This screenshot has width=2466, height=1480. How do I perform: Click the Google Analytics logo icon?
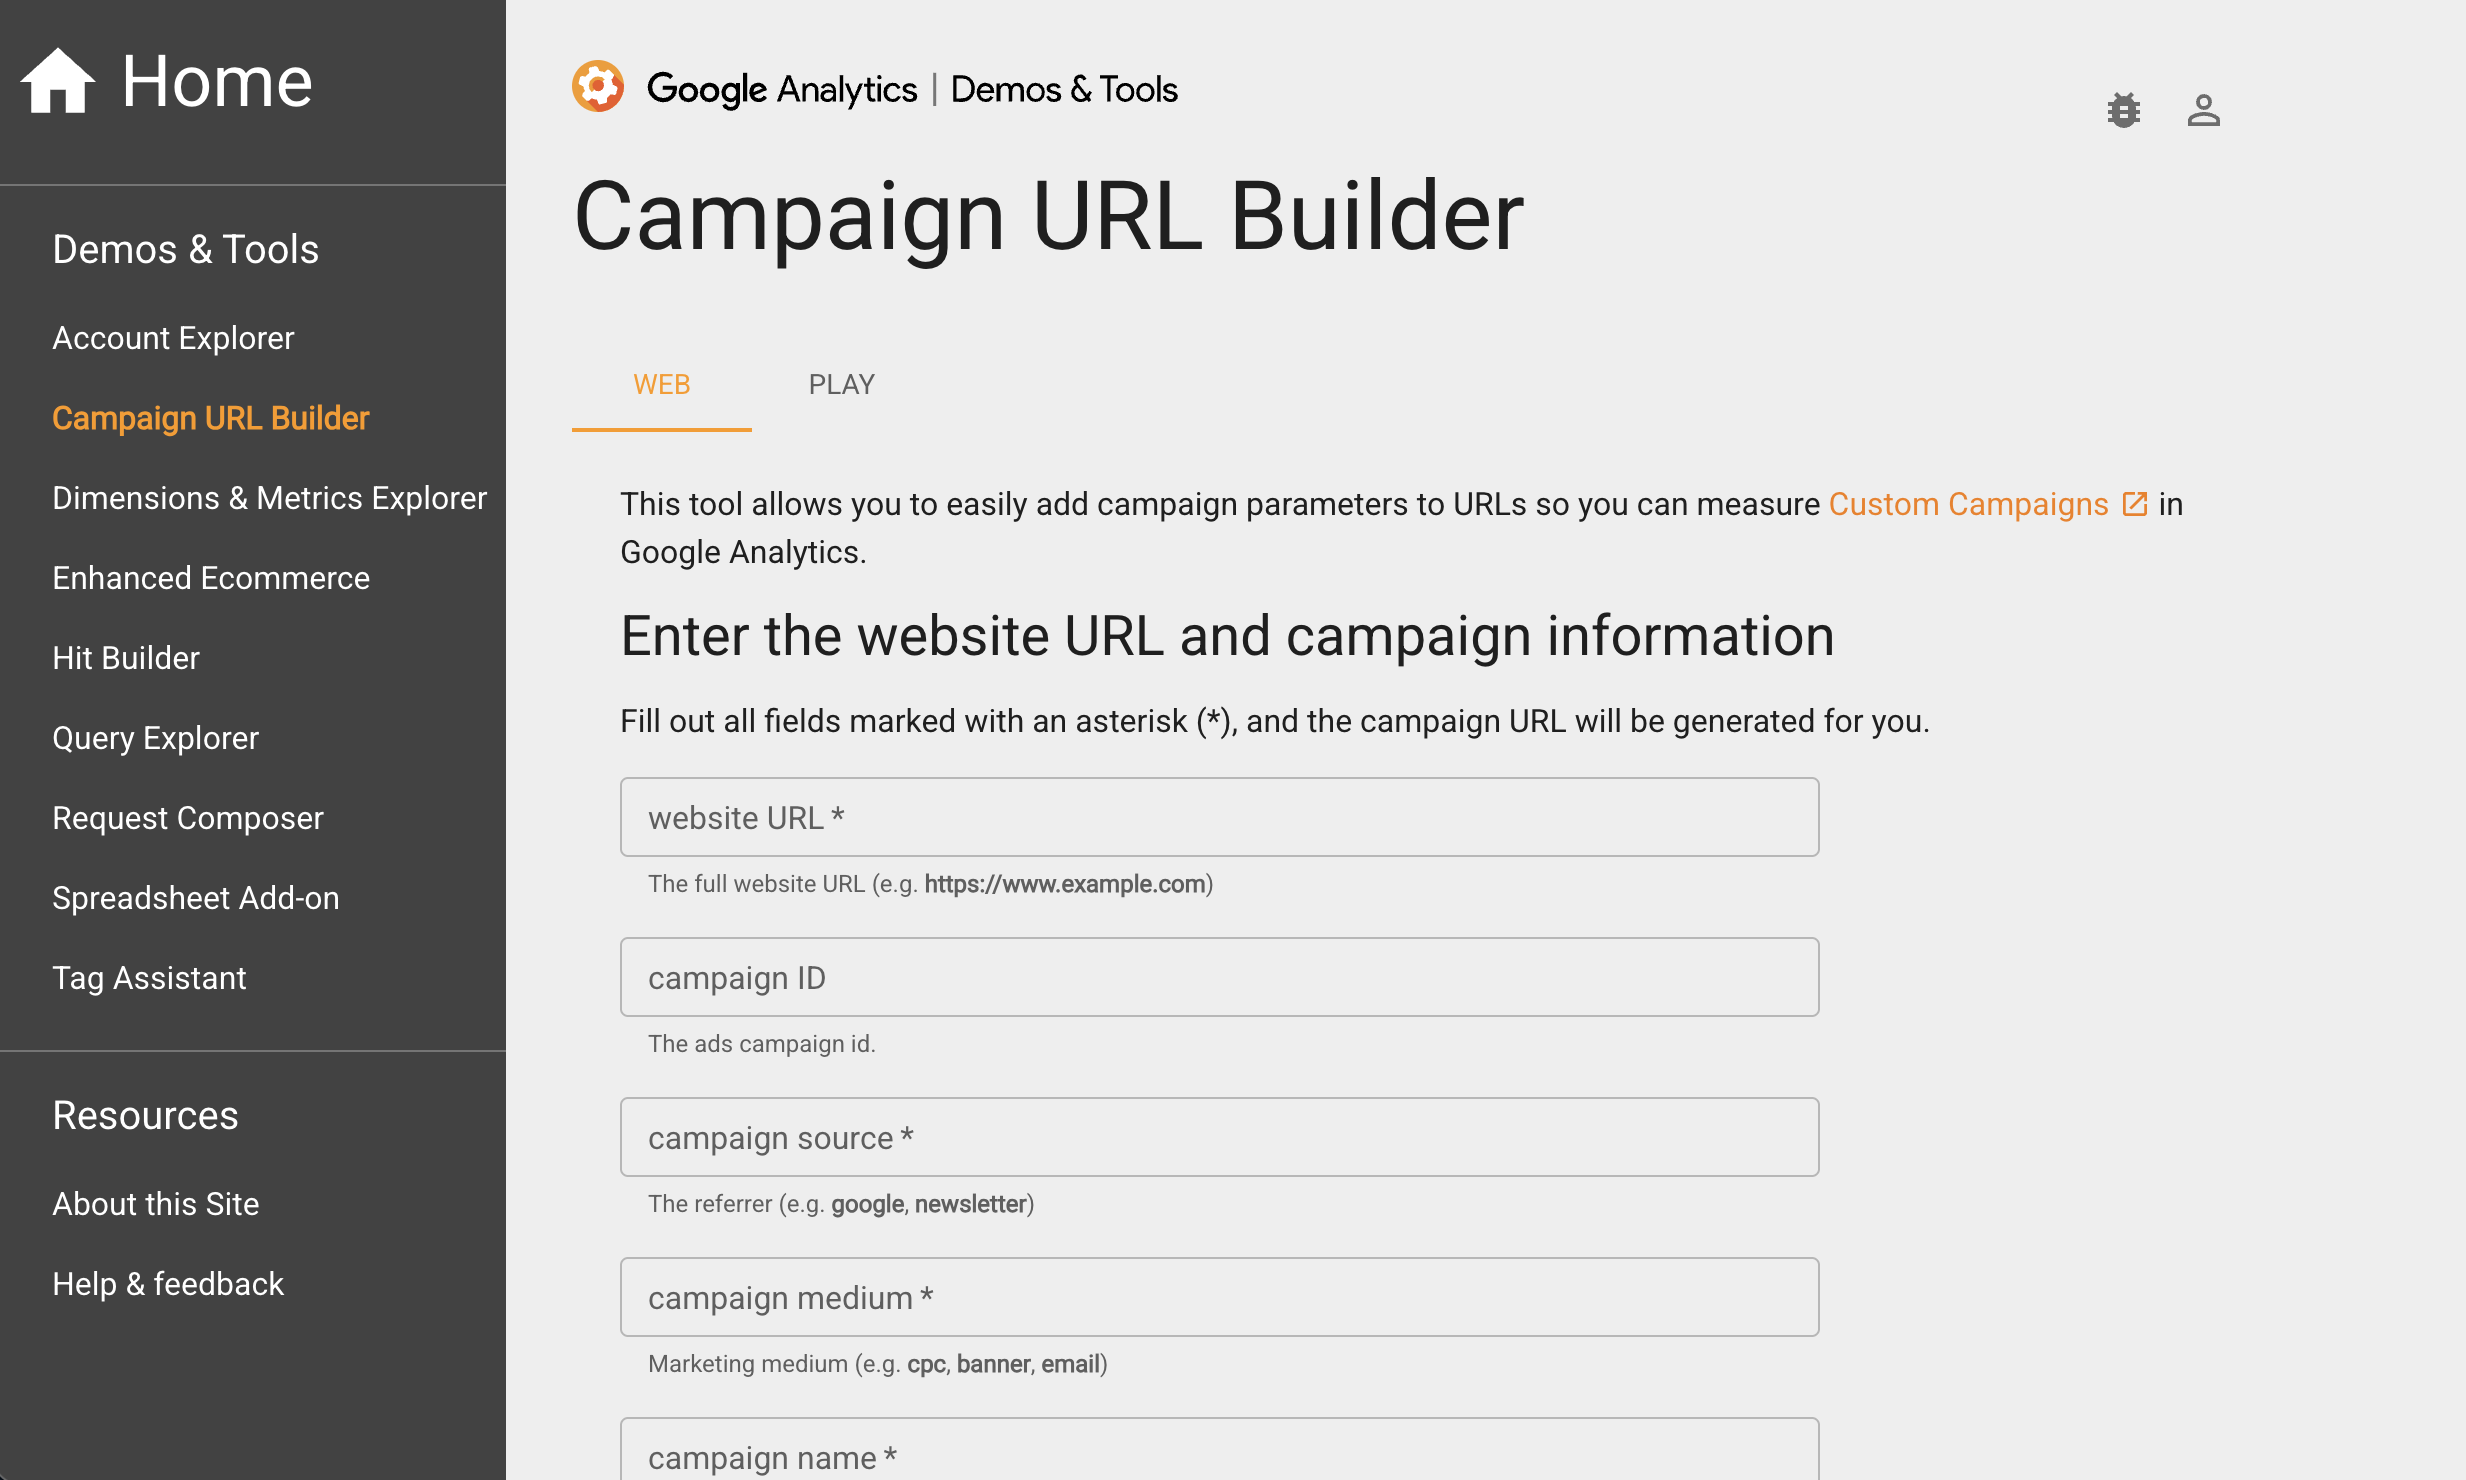[x=598, y=88]
